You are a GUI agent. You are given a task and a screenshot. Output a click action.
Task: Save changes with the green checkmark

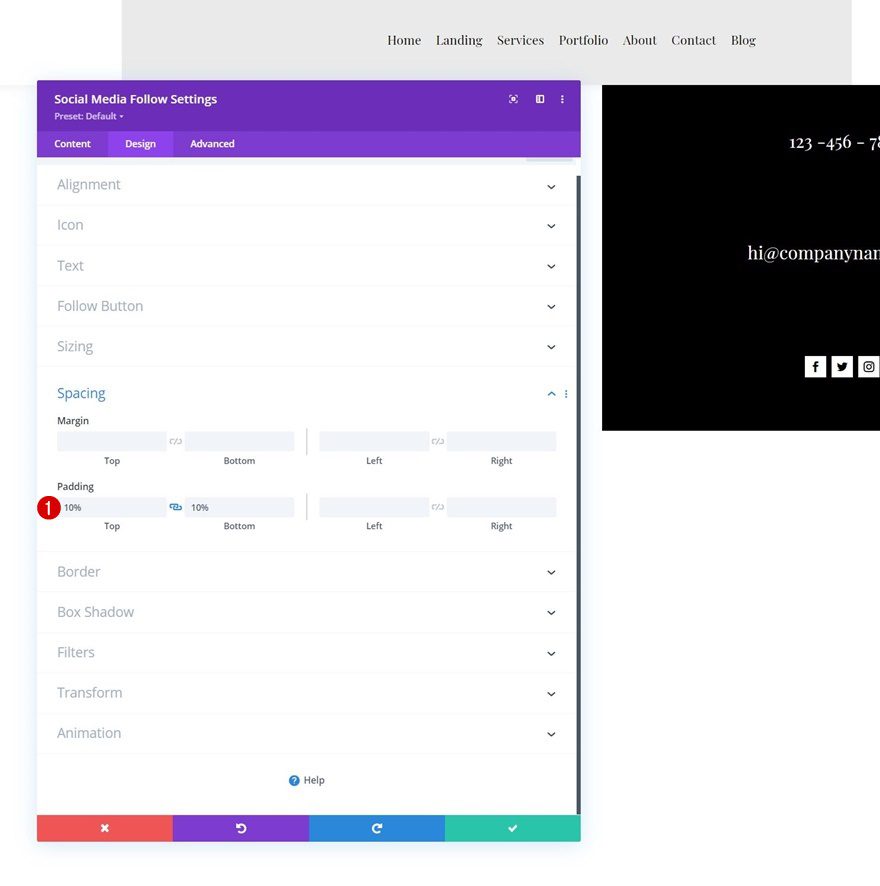point(512,828)
